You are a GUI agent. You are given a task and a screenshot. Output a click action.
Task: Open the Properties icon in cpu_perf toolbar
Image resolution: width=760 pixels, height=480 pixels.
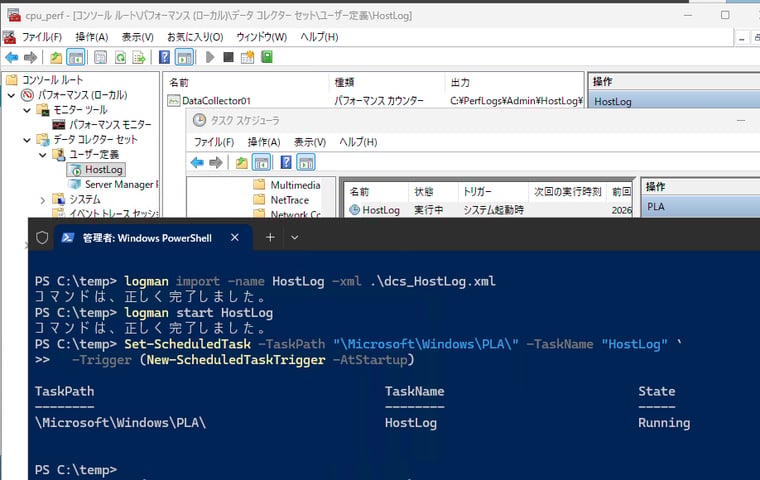(x=100, y=58)
